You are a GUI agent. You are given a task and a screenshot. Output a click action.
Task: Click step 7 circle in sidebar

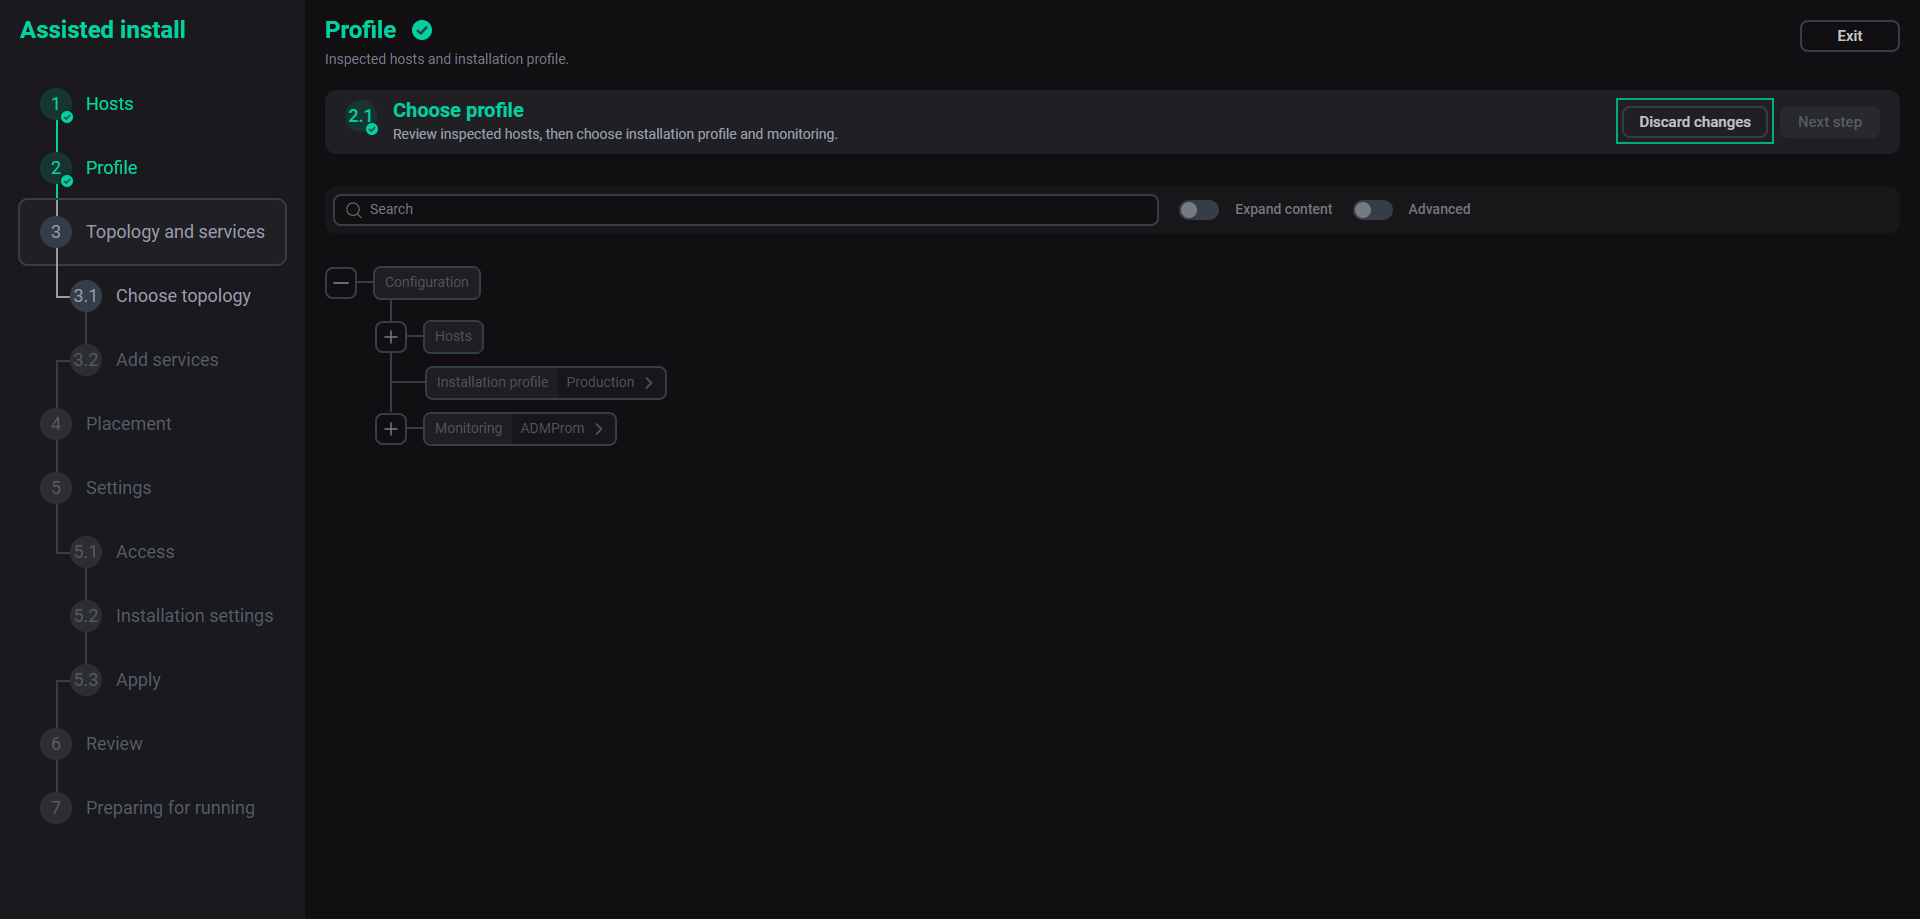(x=56, y=808)
